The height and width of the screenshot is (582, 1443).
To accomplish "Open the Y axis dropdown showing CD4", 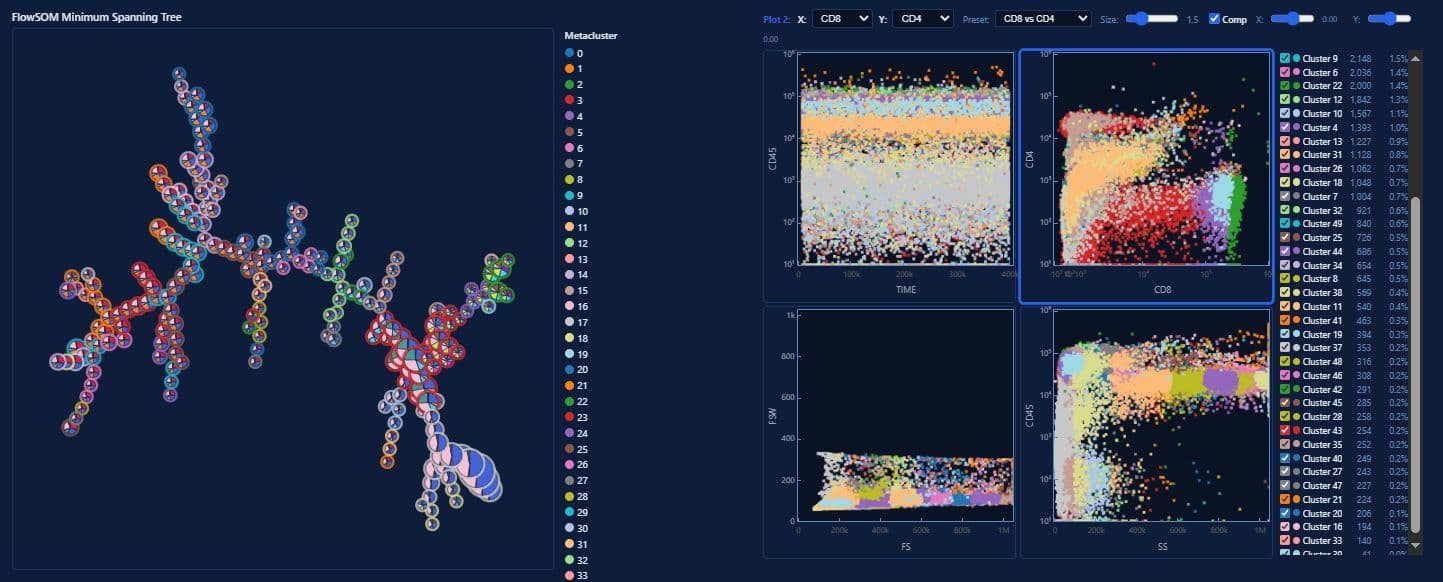I will [x=921, y=18].
